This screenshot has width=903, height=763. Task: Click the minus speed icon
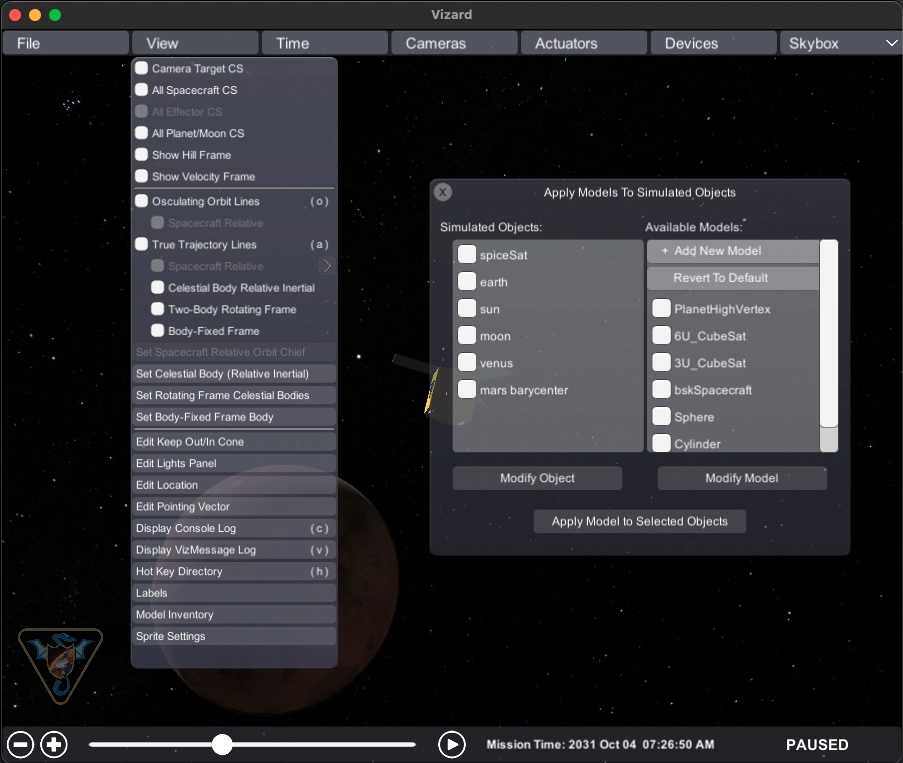tap(21, 744)
